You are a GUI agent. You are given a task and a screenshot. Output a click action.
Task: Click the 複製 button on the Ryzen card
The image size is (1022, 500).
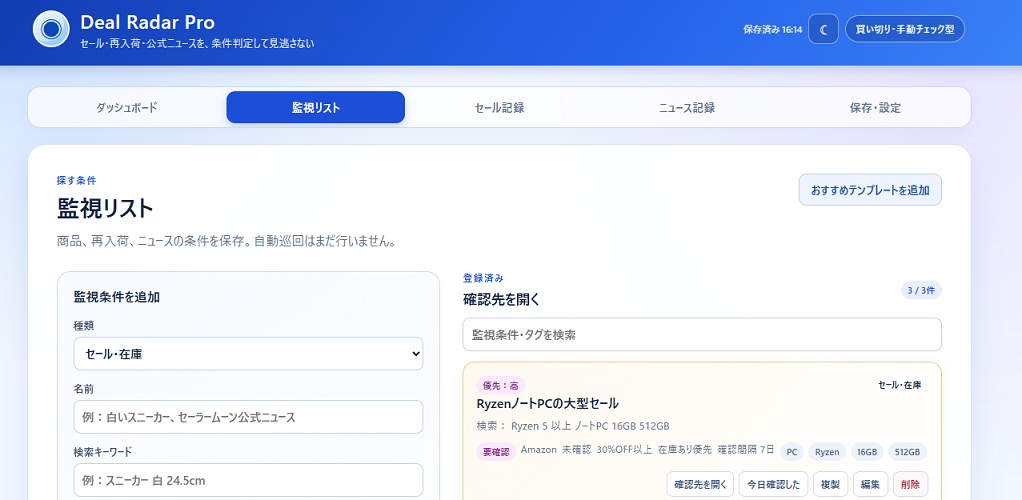pyautogui.click(x=830, y=484)
